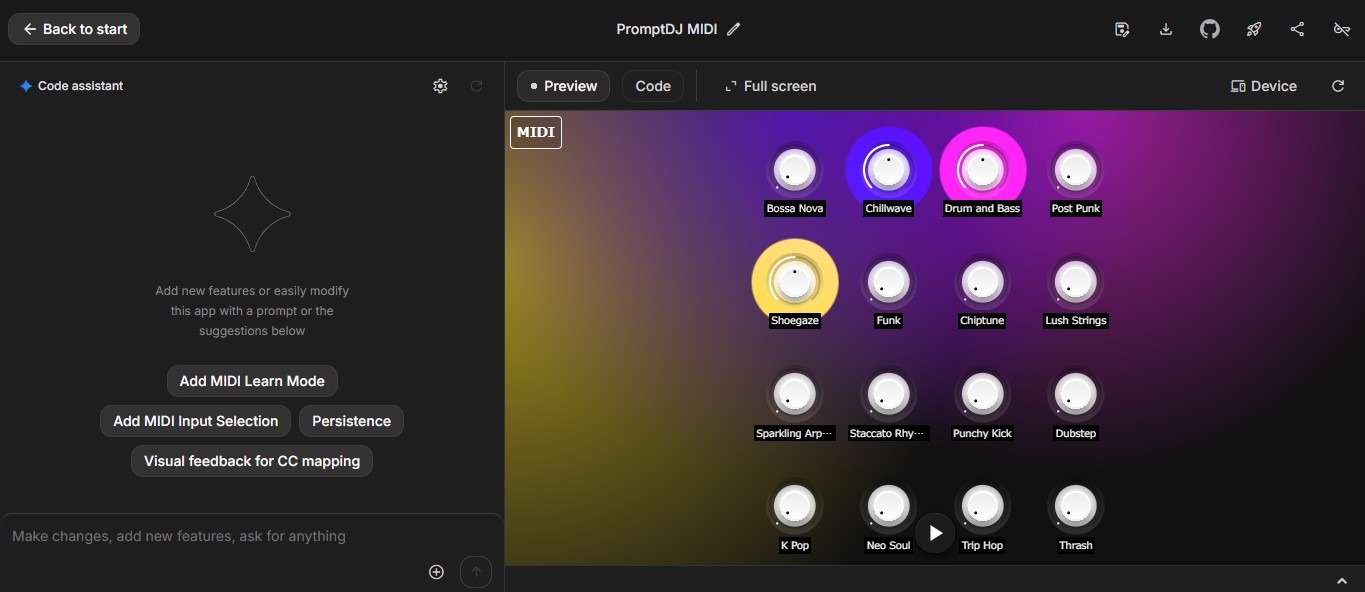Image resolution: width=1365 pixels, height=592 pixels.
Task: Download the app using the download icon
Action: 1166,29
